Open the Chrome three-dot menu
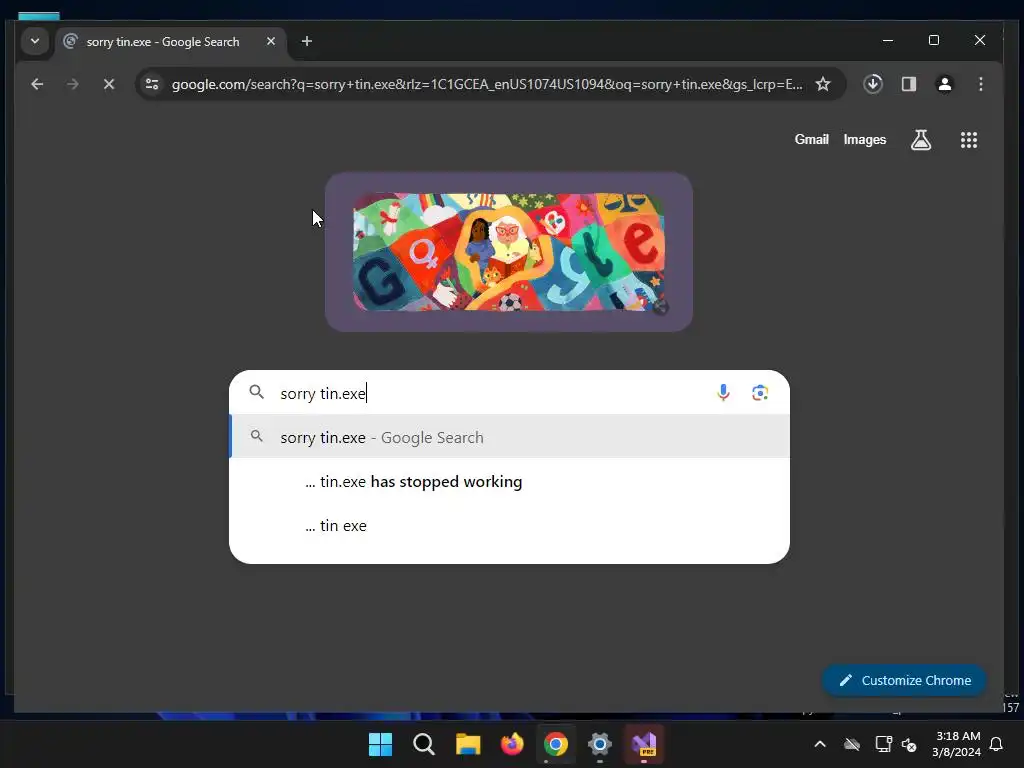 [x=980, y=84]
